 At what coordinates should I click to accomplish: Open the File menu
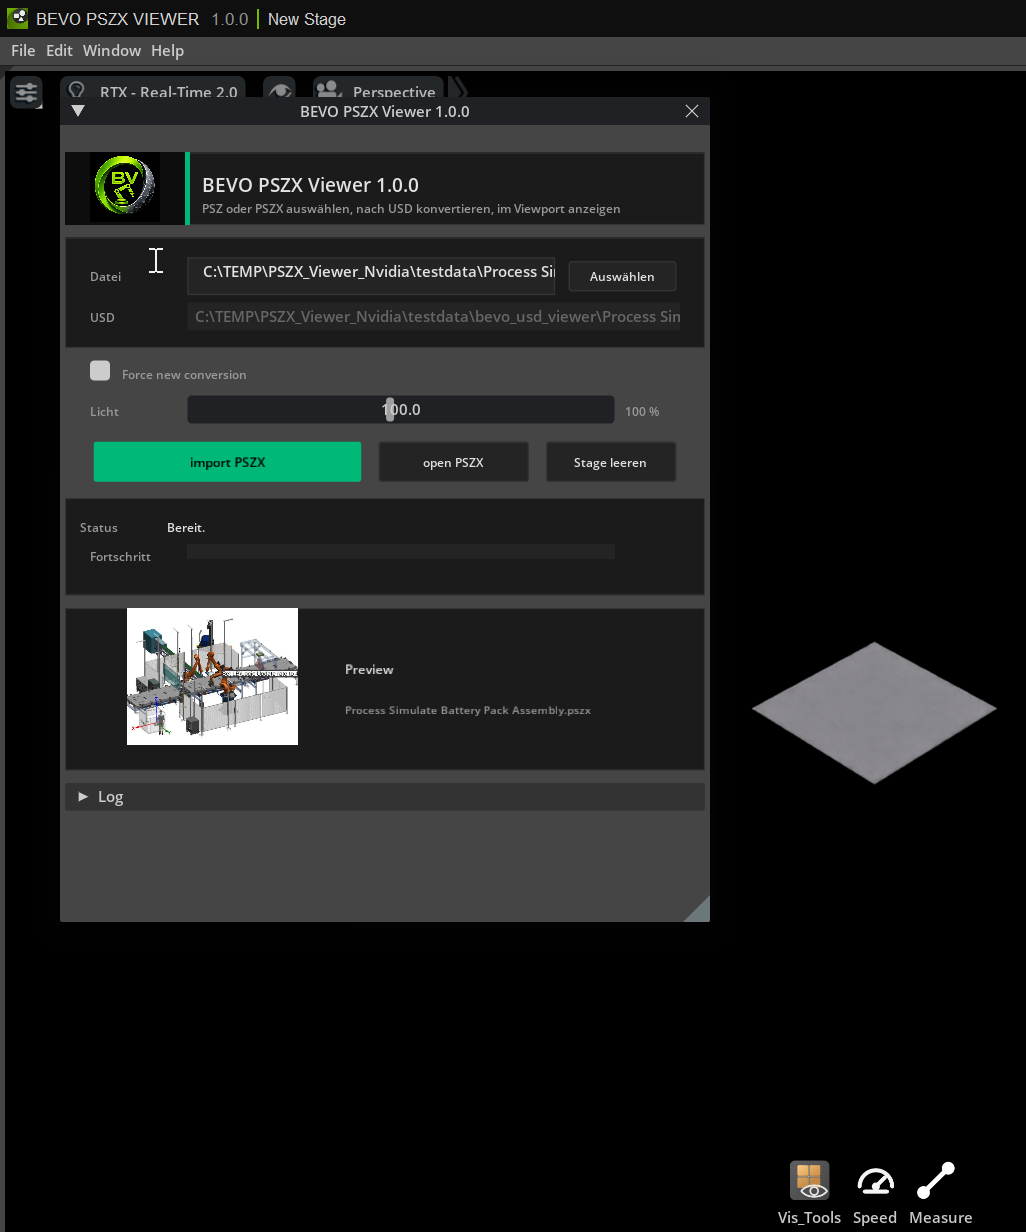[23, 50]
